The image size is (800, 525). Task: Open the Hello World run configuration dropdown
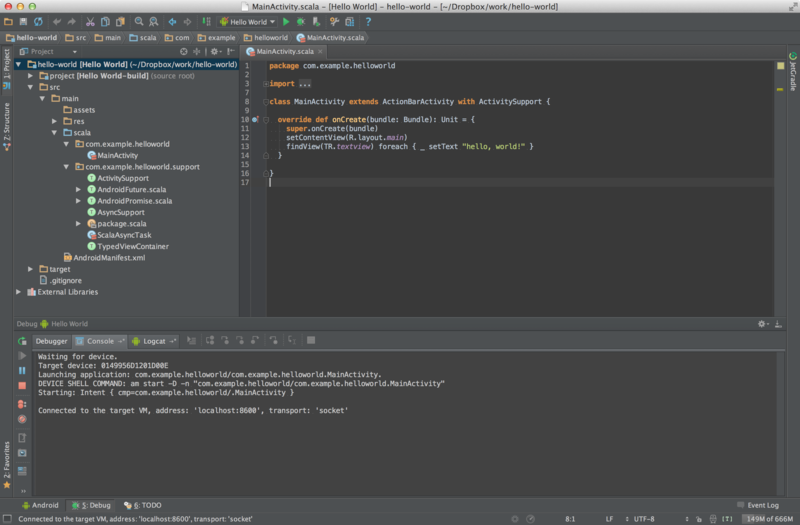247,22
